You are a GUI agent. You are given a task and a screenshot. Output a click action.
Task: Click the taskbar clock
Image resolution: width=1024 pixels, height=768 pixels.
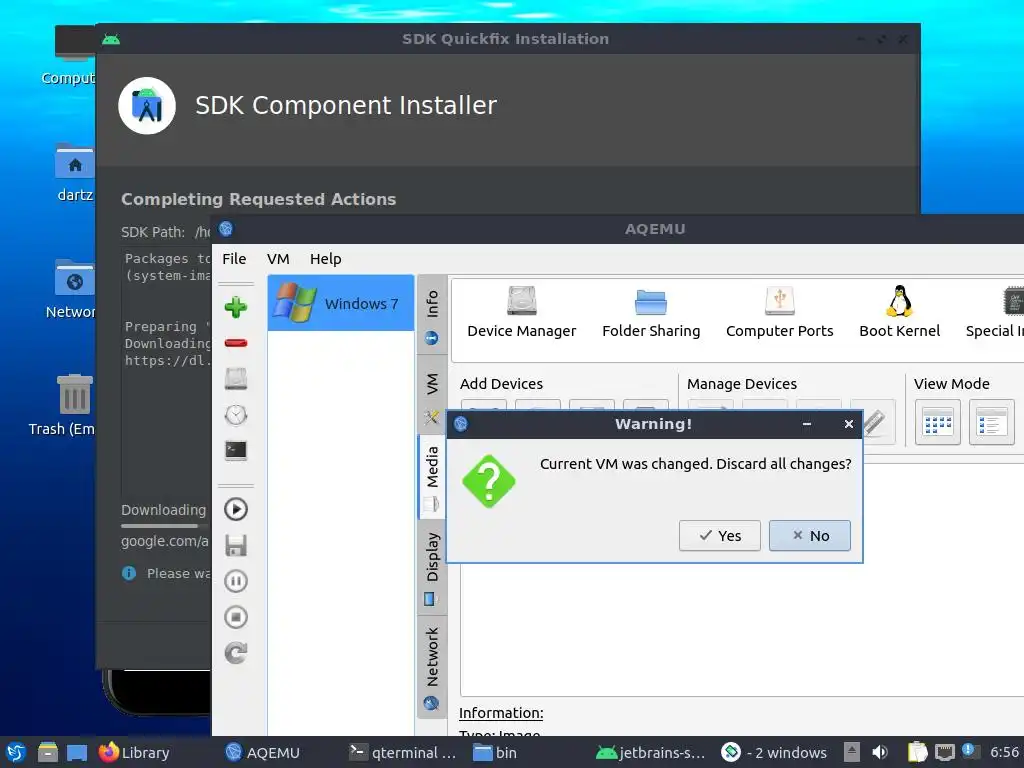click(1006, 752)
